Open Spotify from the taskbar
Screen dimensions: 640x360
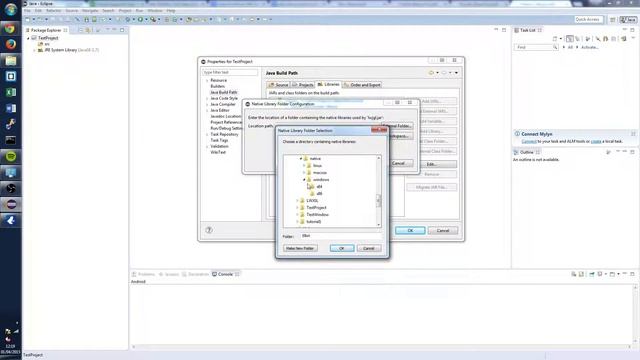coord(11,156)
